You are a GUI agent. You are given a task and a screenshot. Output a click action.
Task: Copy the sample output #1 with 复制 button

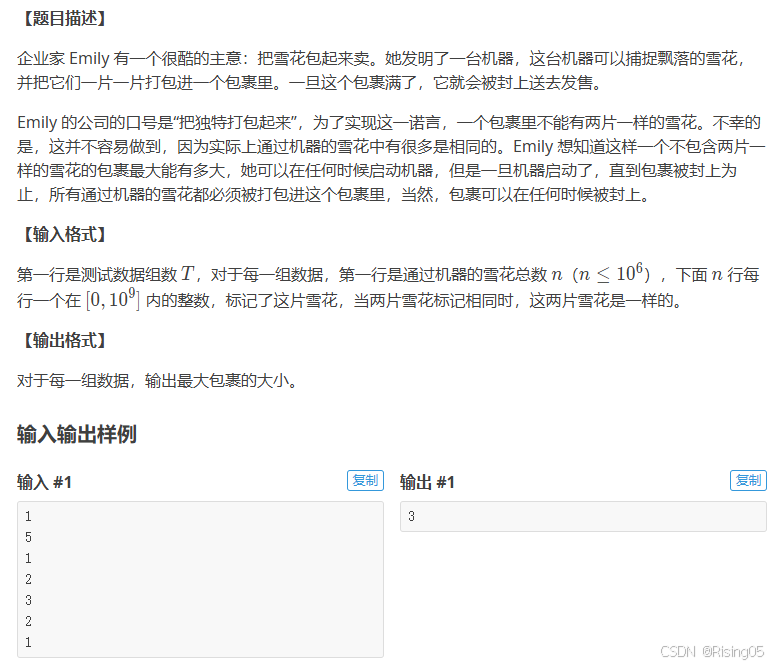[748, 480]
